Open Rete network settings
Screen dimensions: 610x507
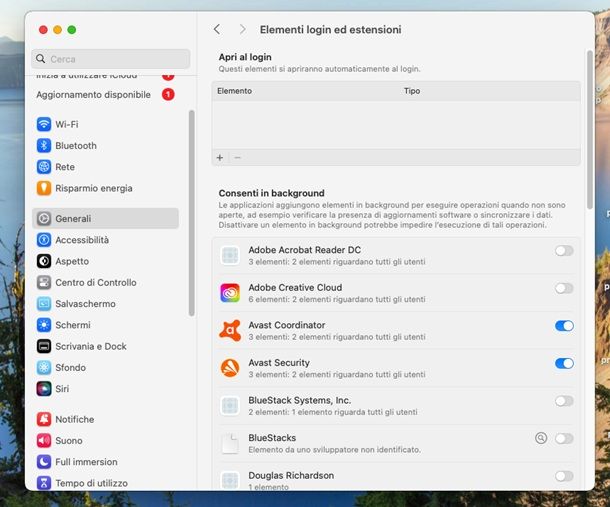point(65,167)
